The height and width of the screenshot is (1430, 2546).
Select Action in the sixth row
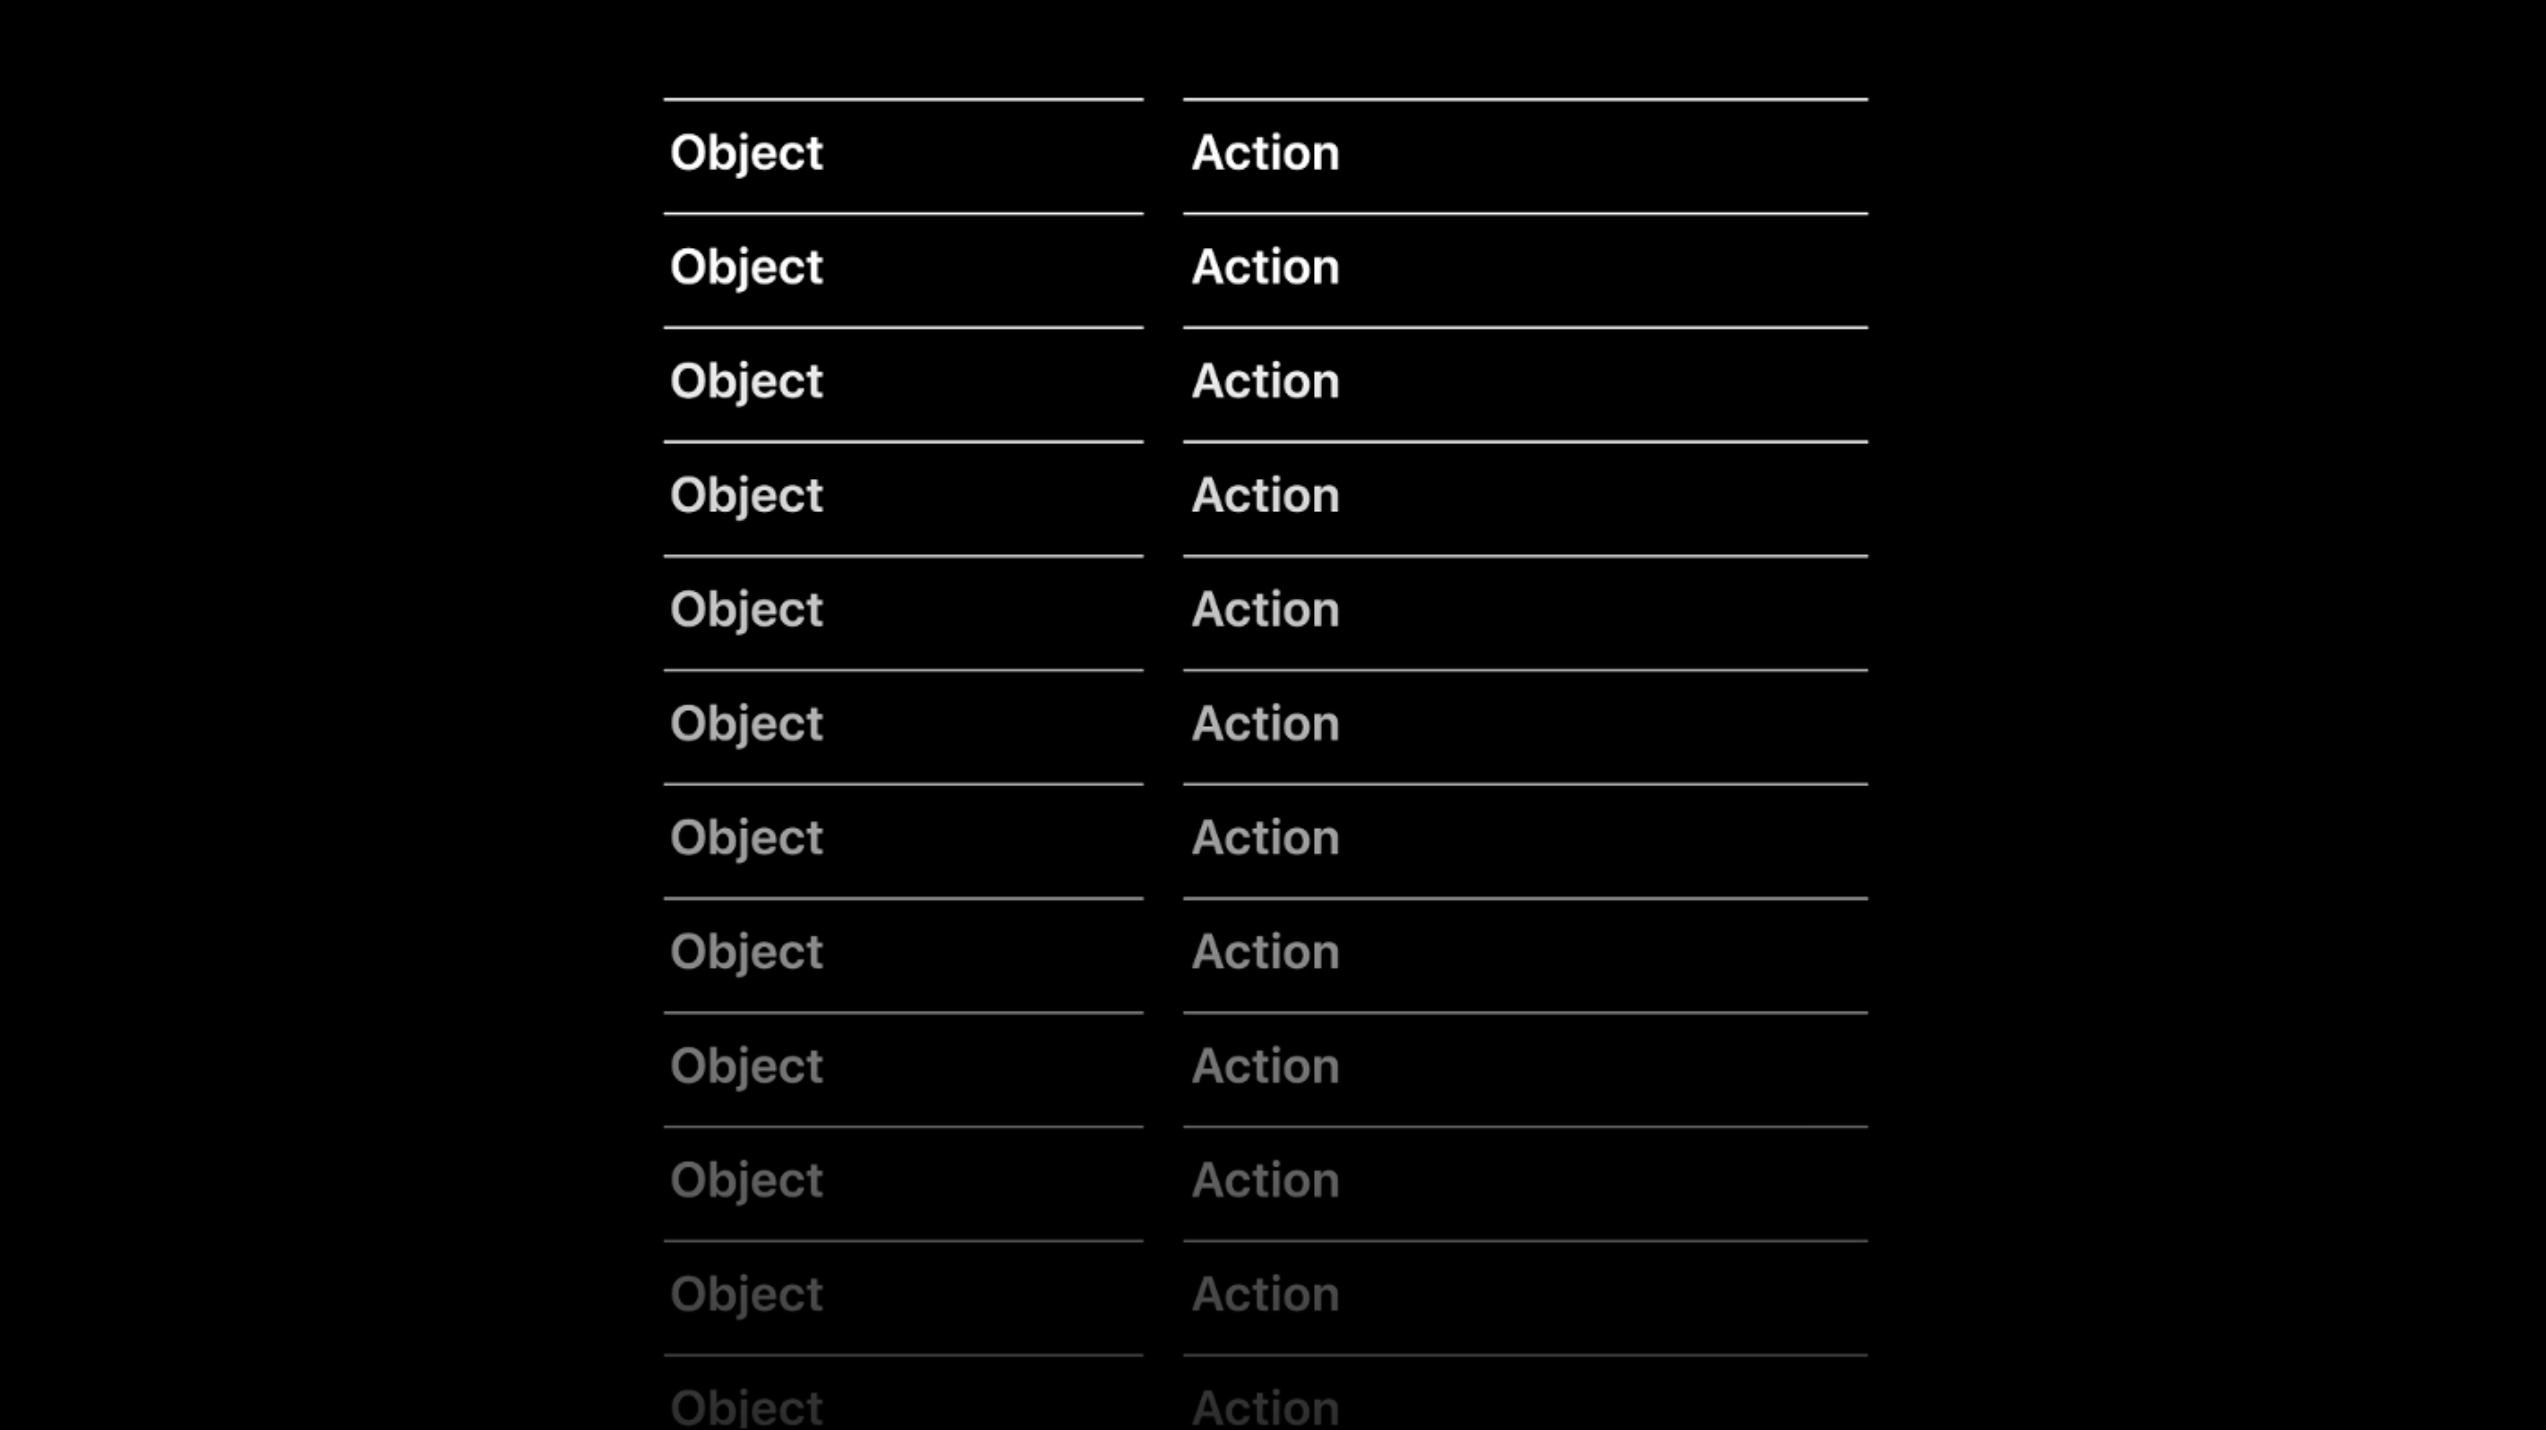tap(1265, 724)
